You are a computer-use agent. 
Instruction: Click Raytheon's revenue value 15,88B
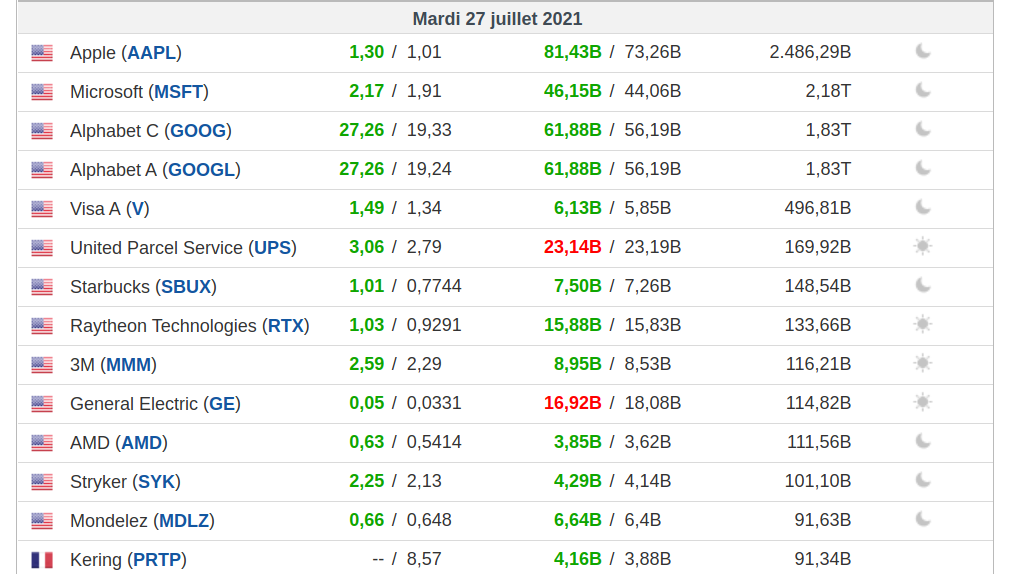573,325
